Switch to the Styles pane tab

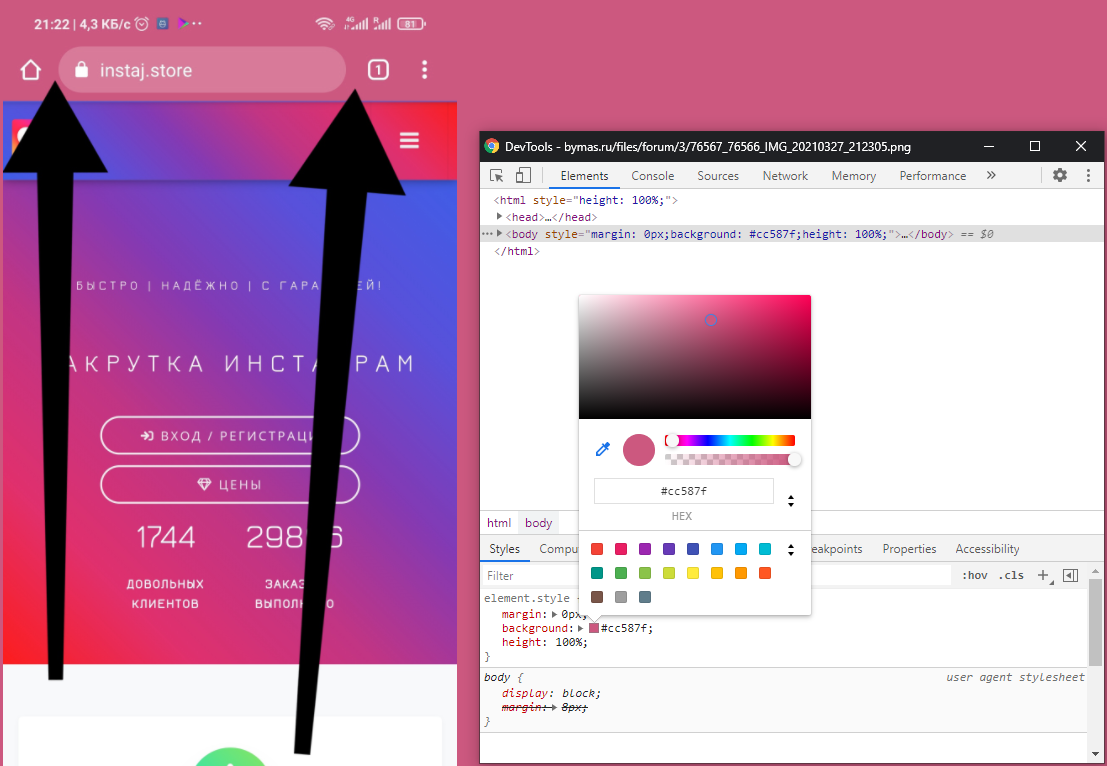[x=504, y=549]
